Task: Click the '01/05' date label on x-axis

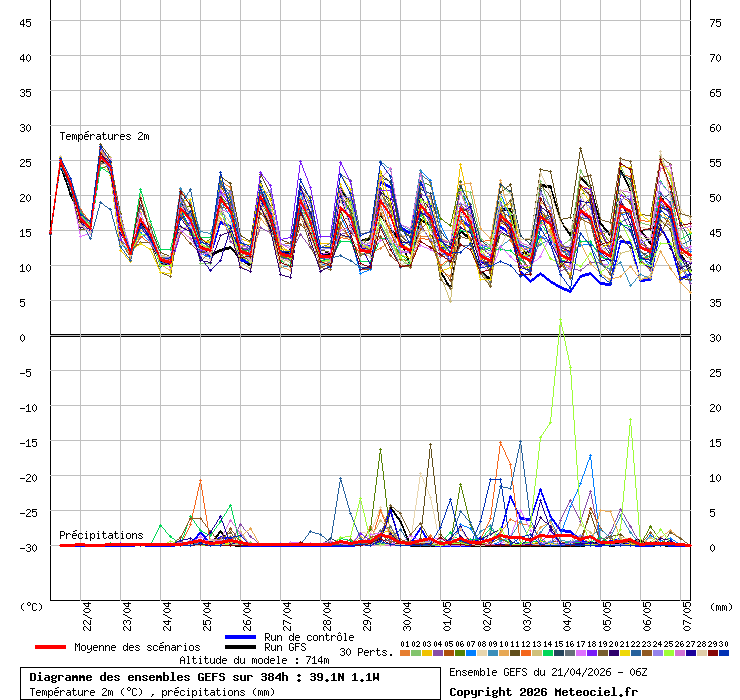Action: point(448,612)
